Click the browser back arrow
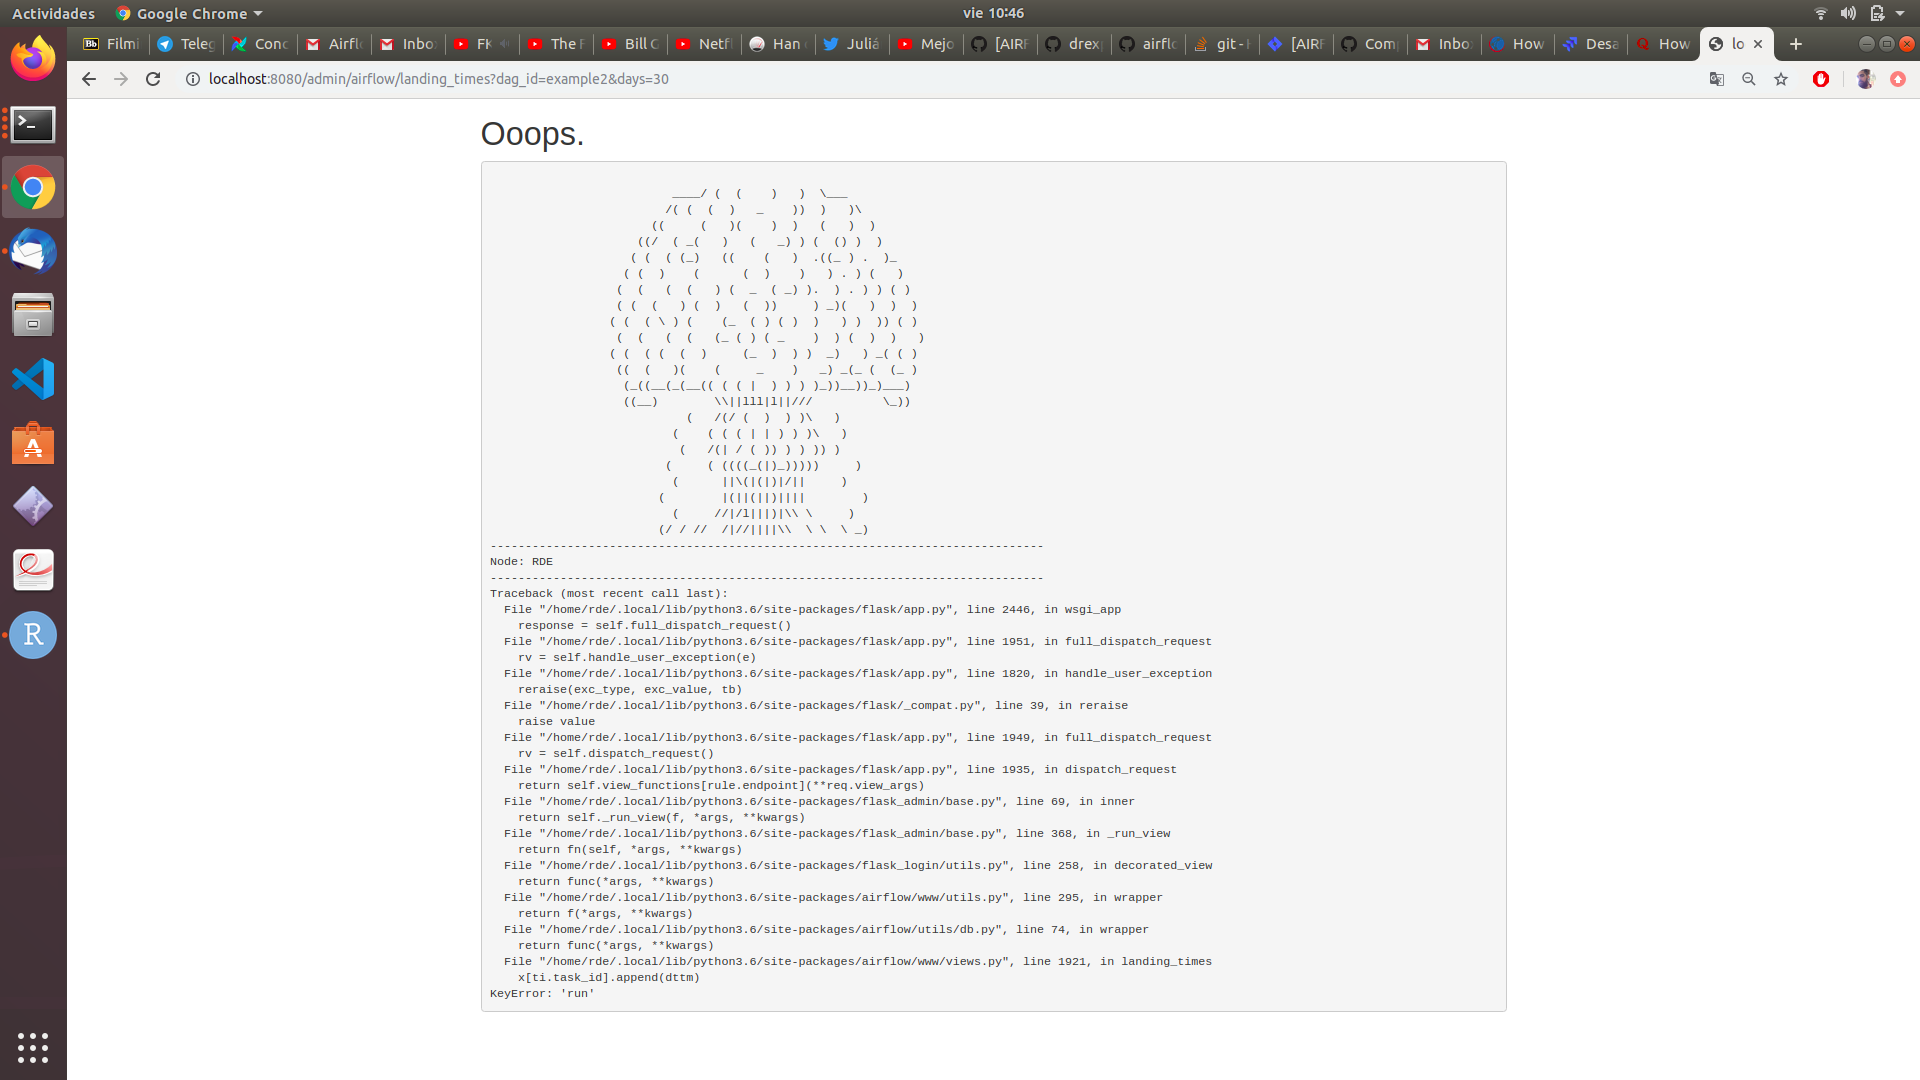 tap(89, 79)
